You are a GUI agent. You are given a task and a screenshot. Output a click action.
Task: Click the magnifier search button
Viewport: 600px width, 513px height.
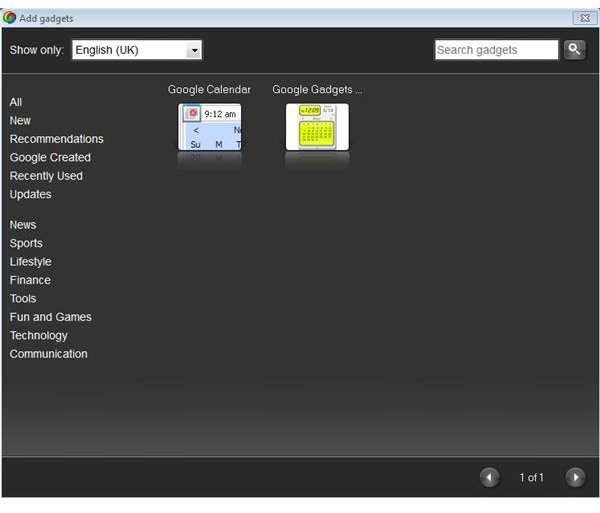coord(574,50)
